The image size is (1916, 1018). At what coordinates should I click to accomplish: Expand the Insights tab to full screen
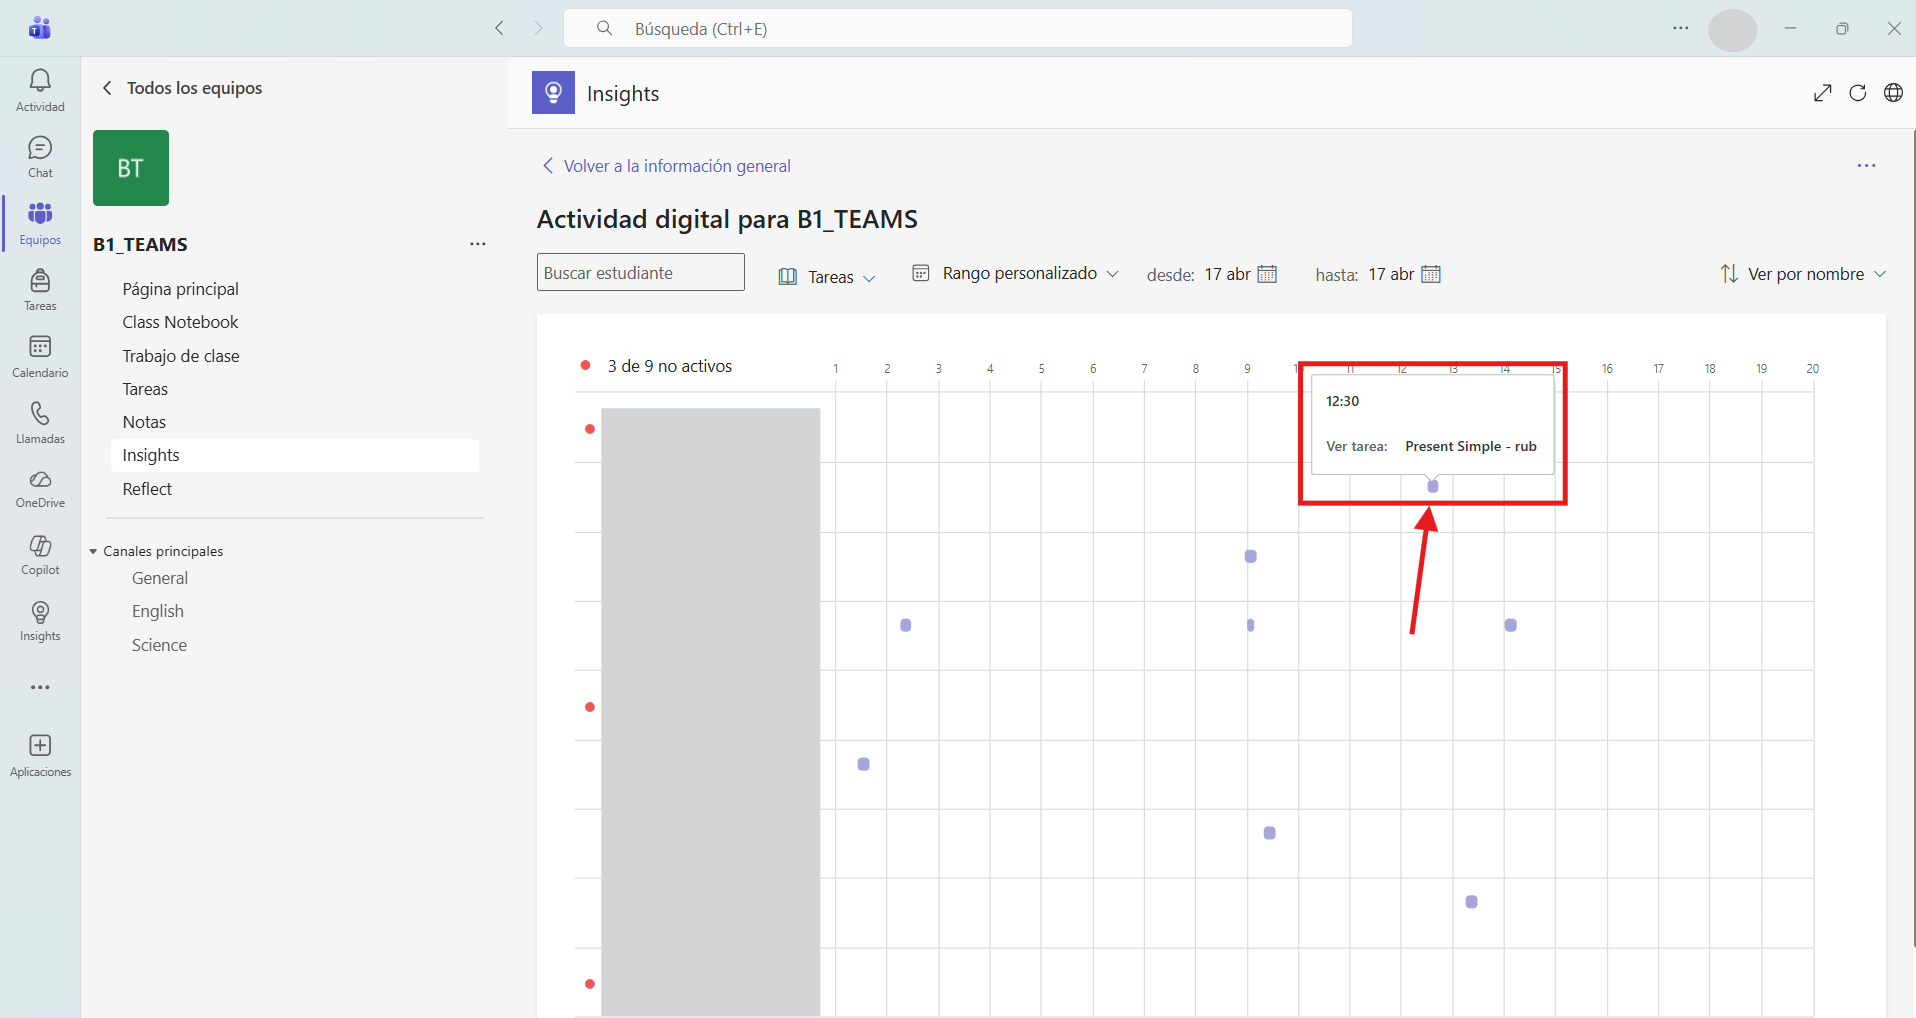click(1822, 93)
